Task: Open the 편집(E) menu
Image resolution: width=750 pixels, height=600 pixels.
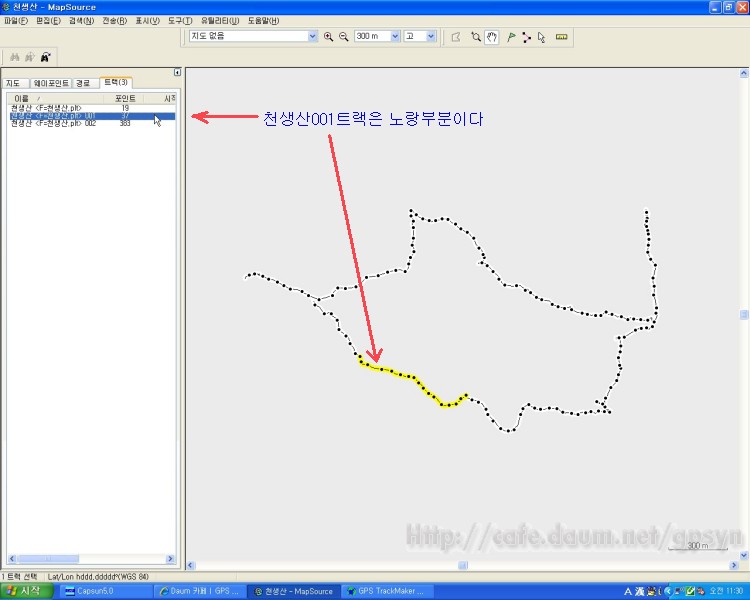Action: (48, 21)
